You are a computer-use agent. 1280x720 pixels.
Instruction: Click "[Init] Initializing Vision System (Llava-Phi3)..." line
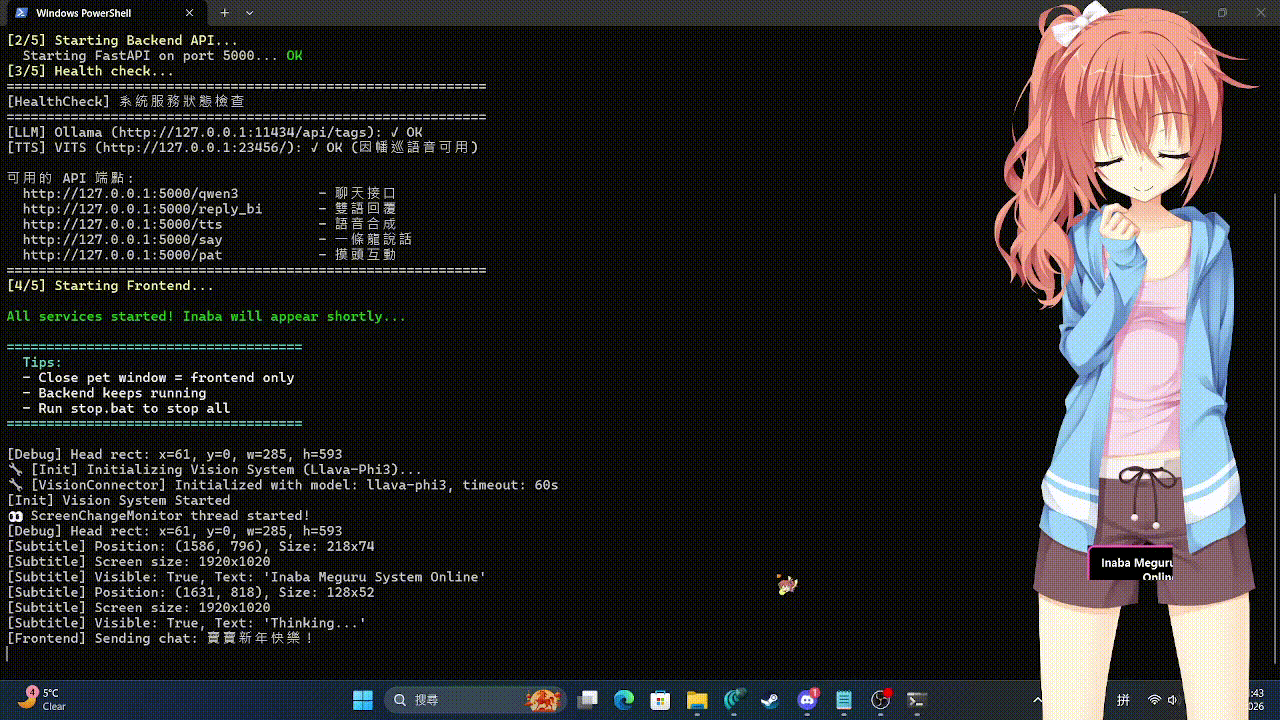214,470
